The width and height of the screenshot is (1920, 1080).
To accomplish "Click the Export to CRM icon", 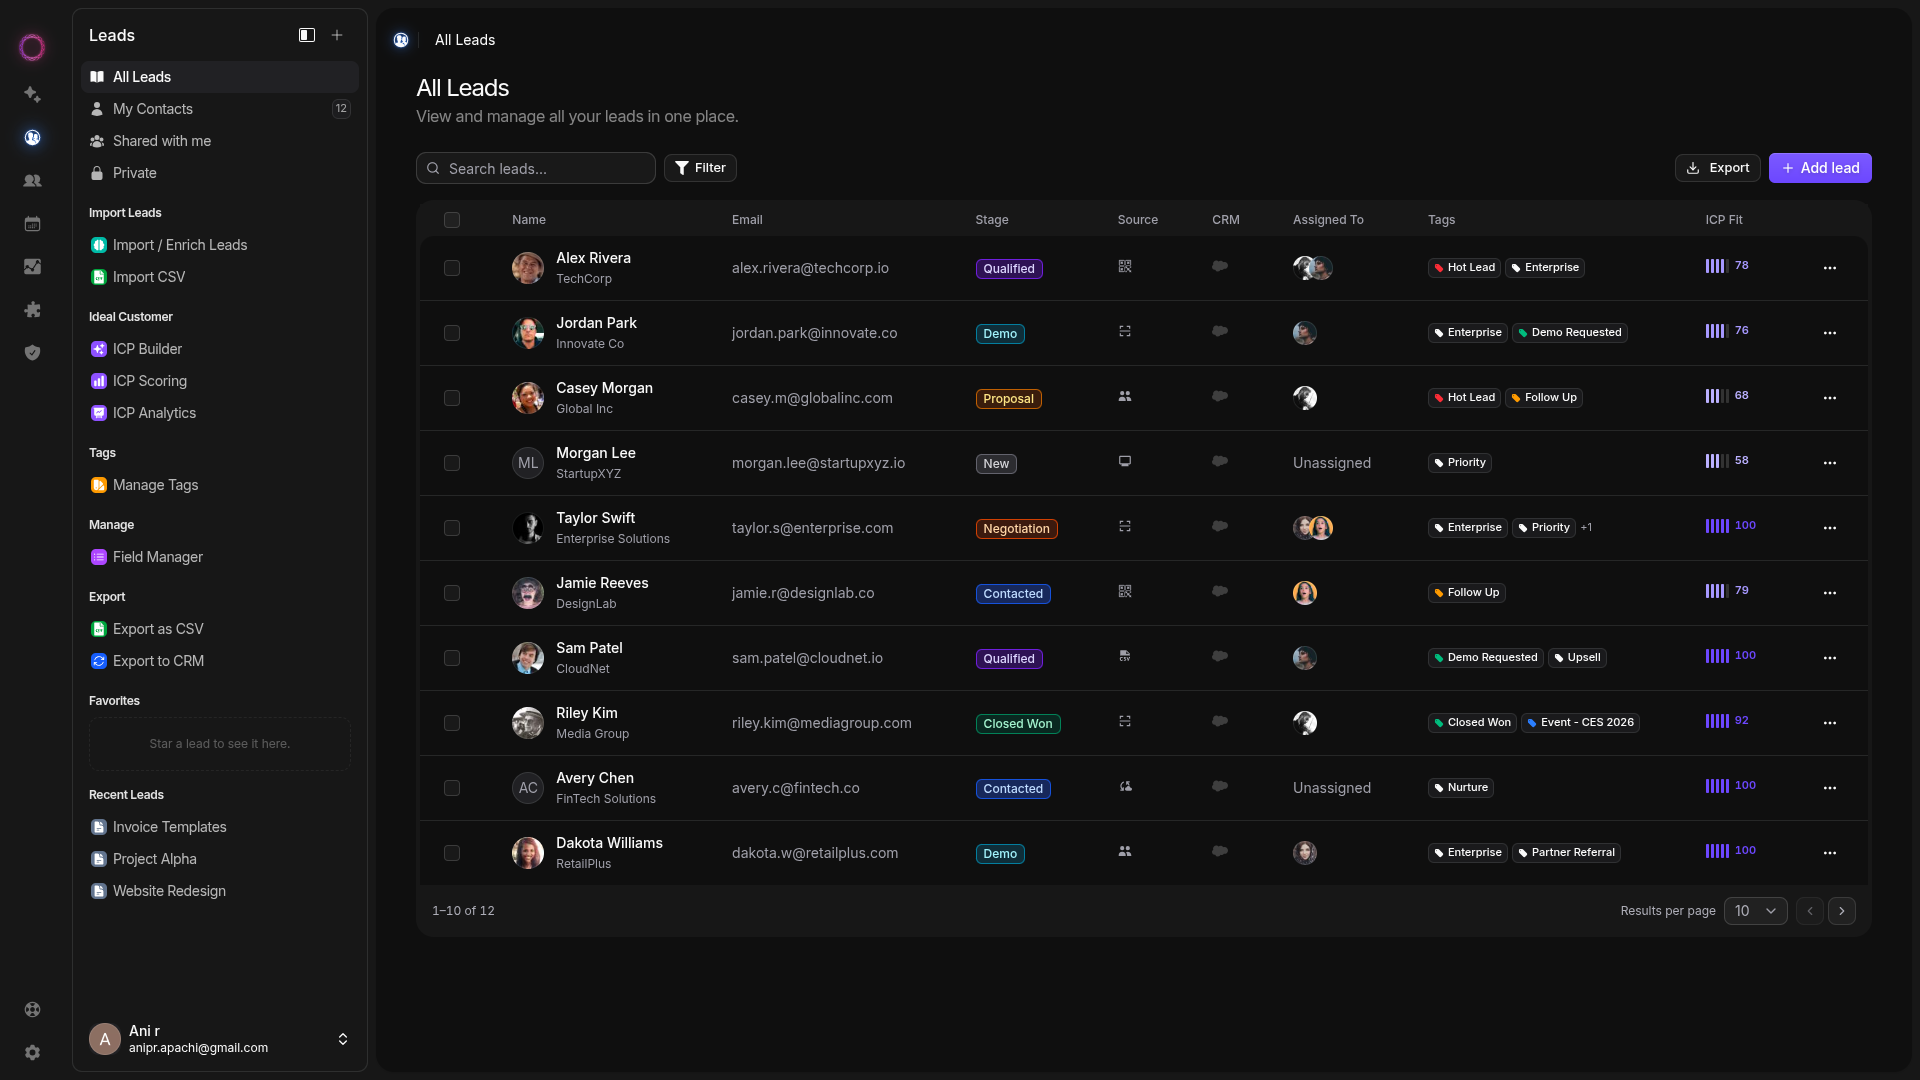I will 98,661.
